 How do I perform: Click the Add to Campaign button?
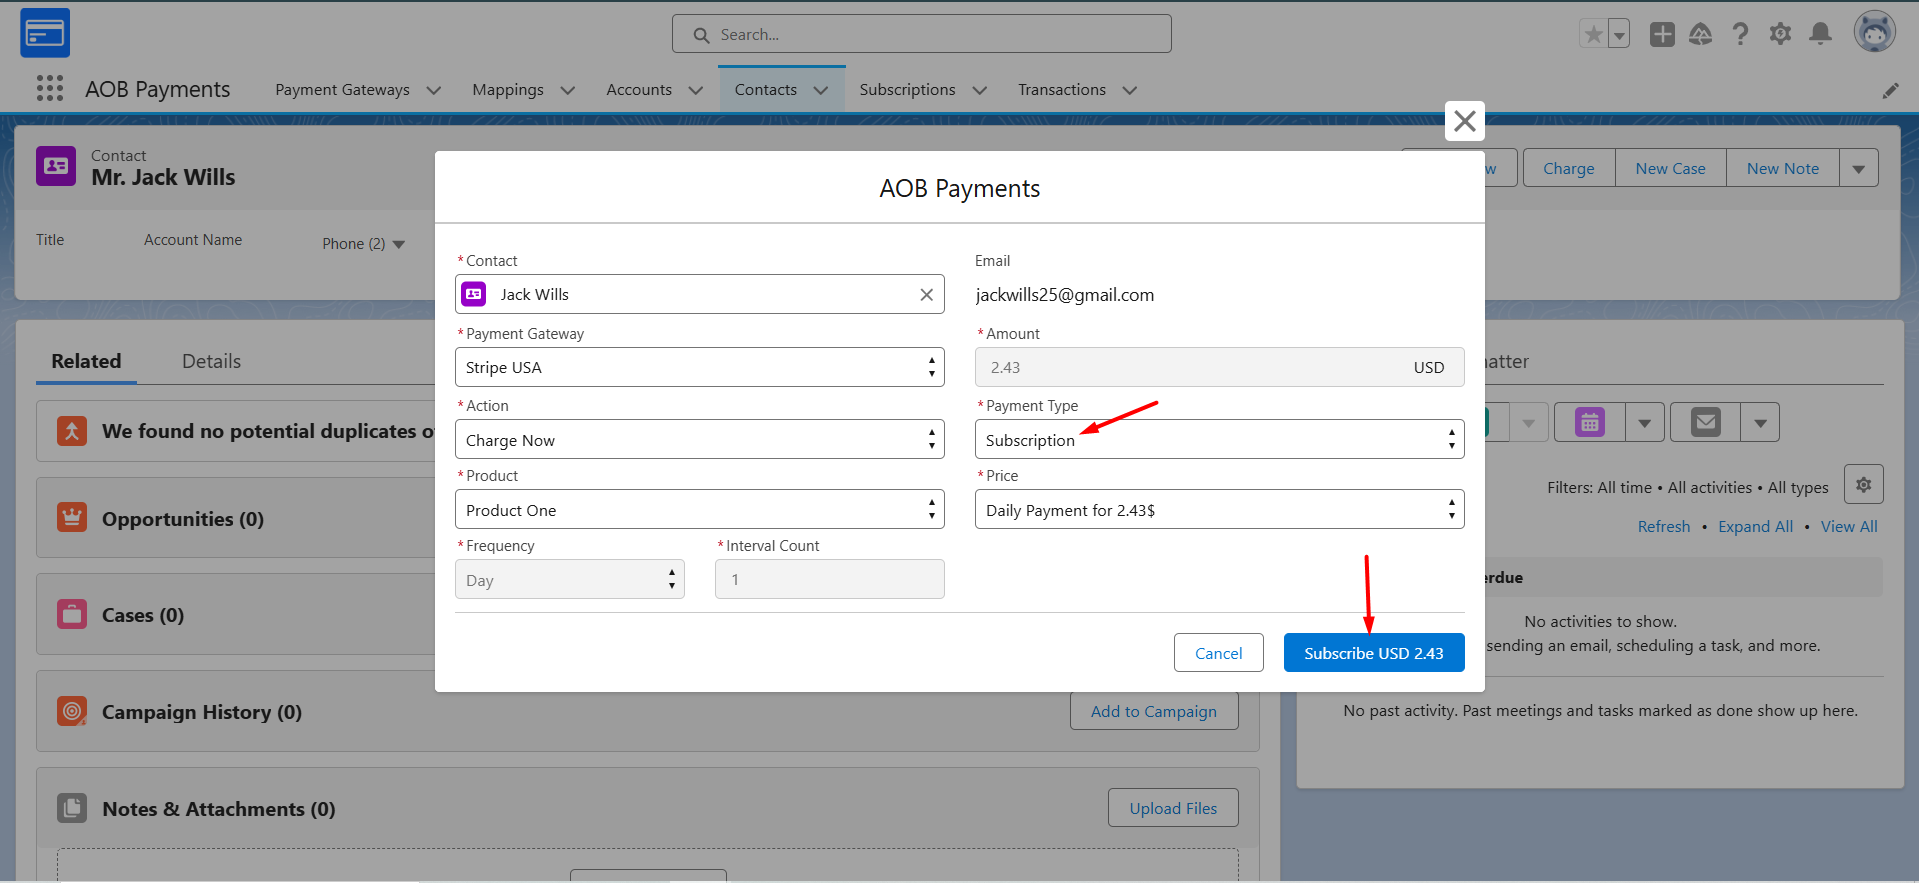pyautogui.click(x=1154, y=711)
